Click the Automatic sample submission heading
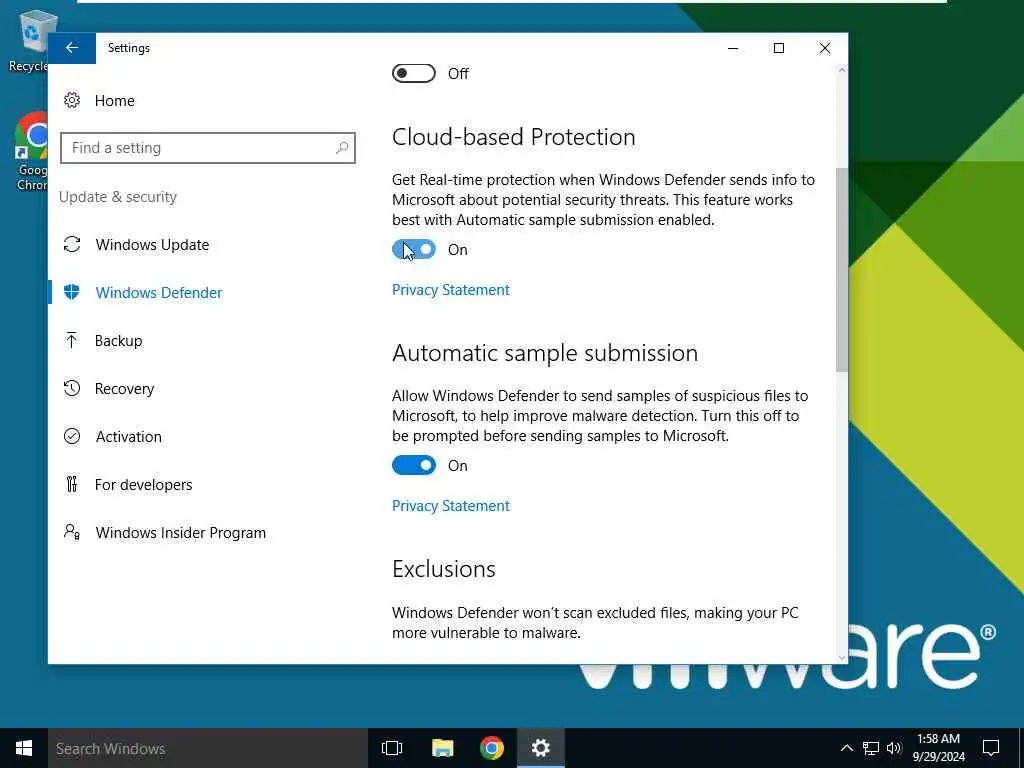The height and width of the screenshot is (768, 1024). click(545, 353)
